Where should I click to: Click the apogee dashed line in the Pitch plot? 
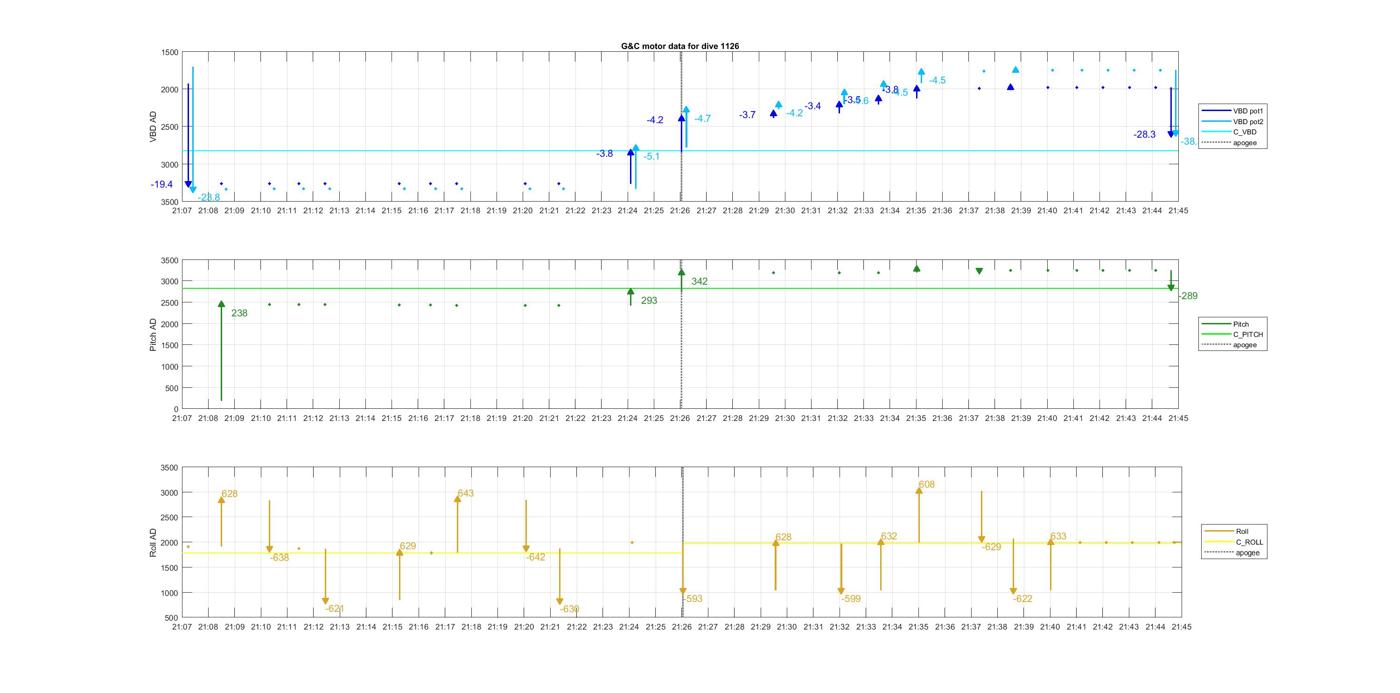[x=681, y=335]
